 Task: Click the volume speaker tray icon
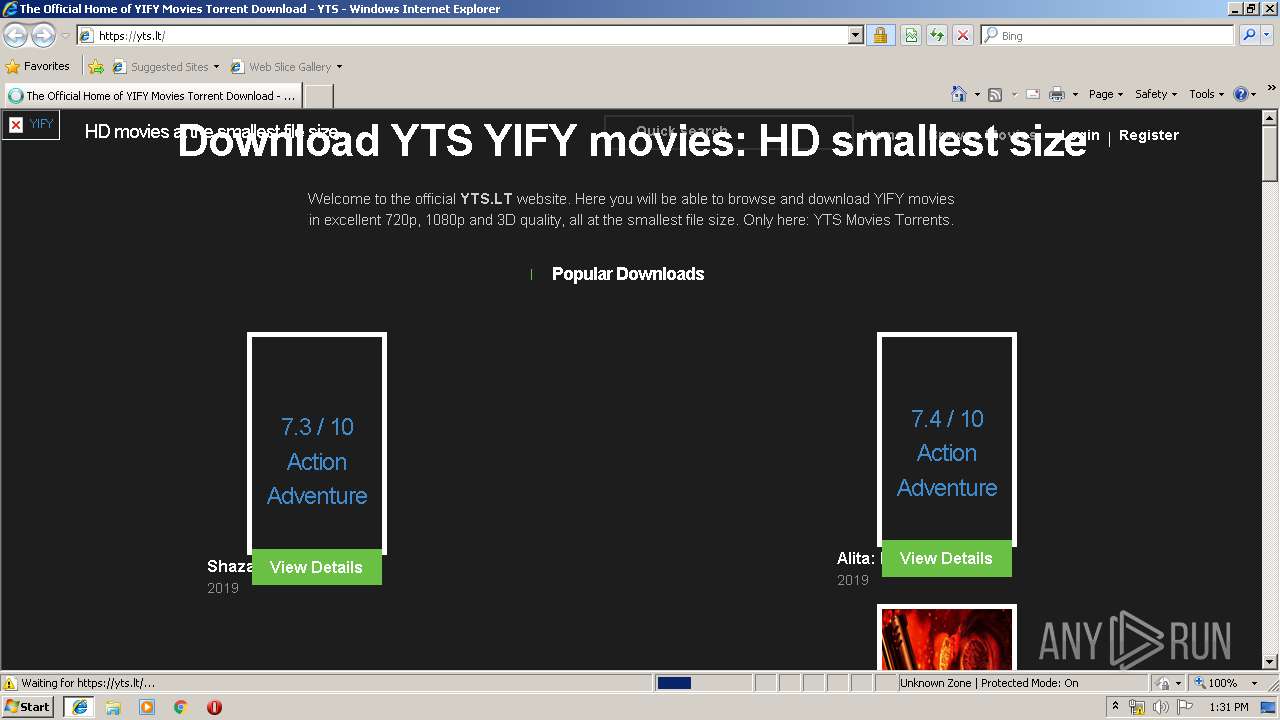(1161, 707)
